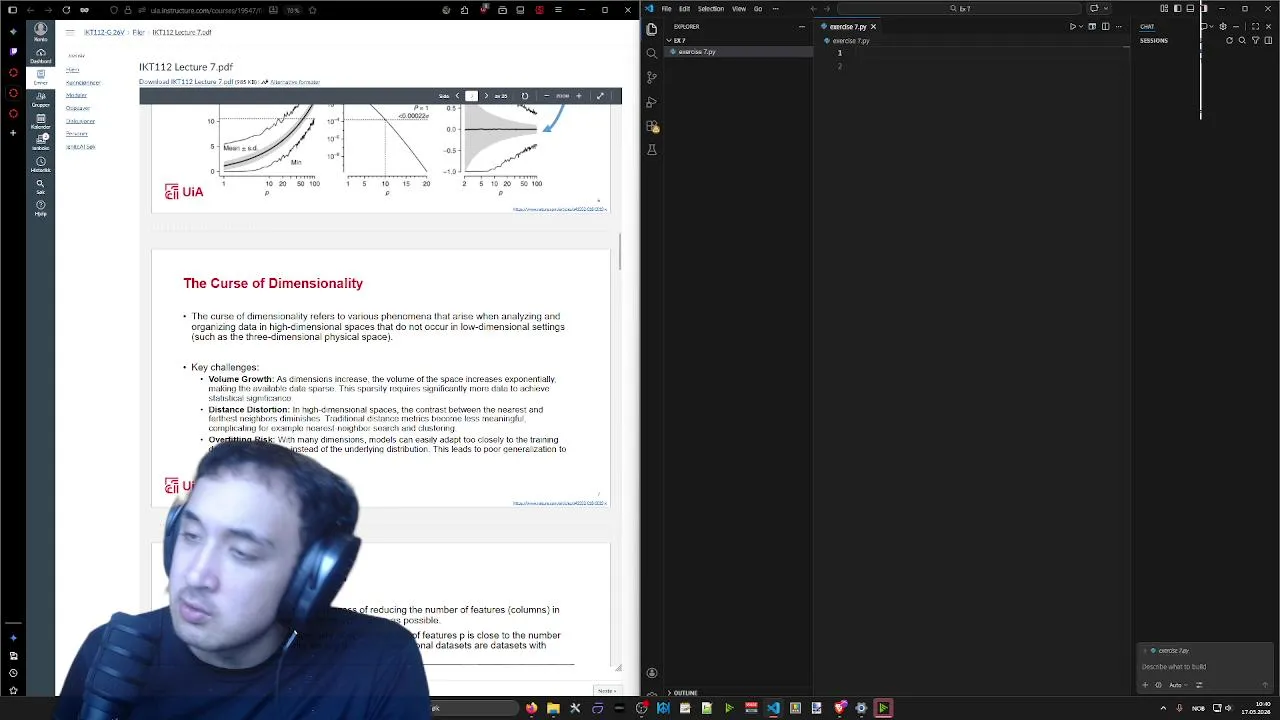The image size is (1280, 720).
Task: Download IKT112 Lecture 7.pdf link
Action: [186, 82]
